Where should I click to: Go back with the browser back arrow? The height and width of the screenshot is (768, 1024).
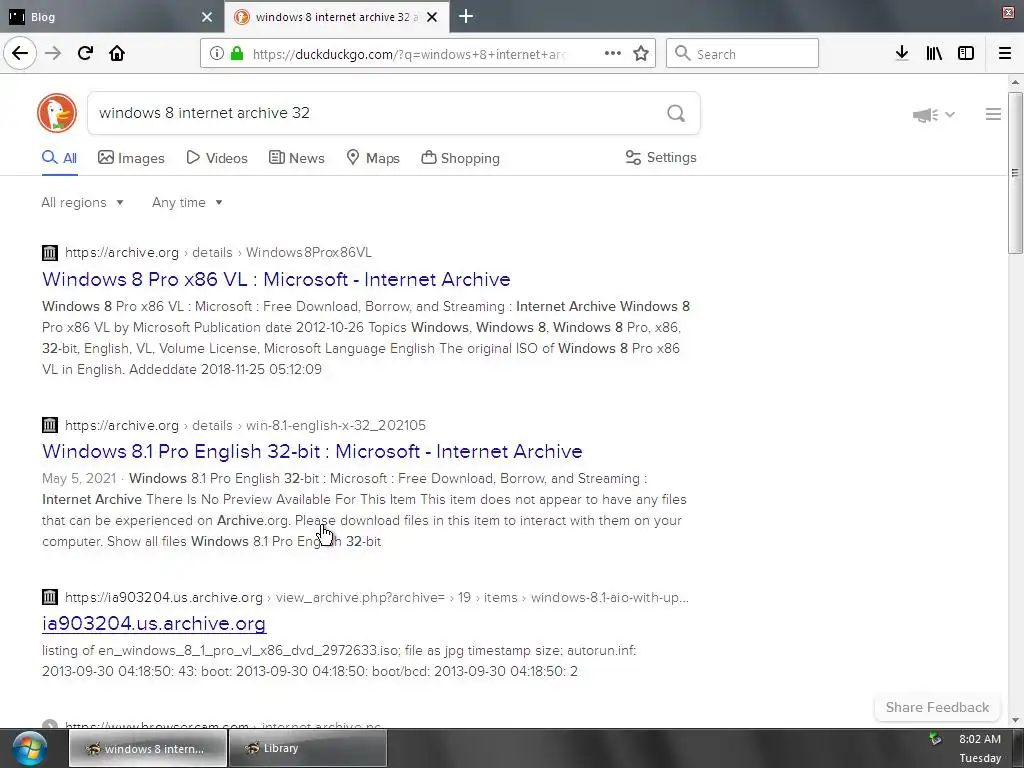[x=20, y=54]
